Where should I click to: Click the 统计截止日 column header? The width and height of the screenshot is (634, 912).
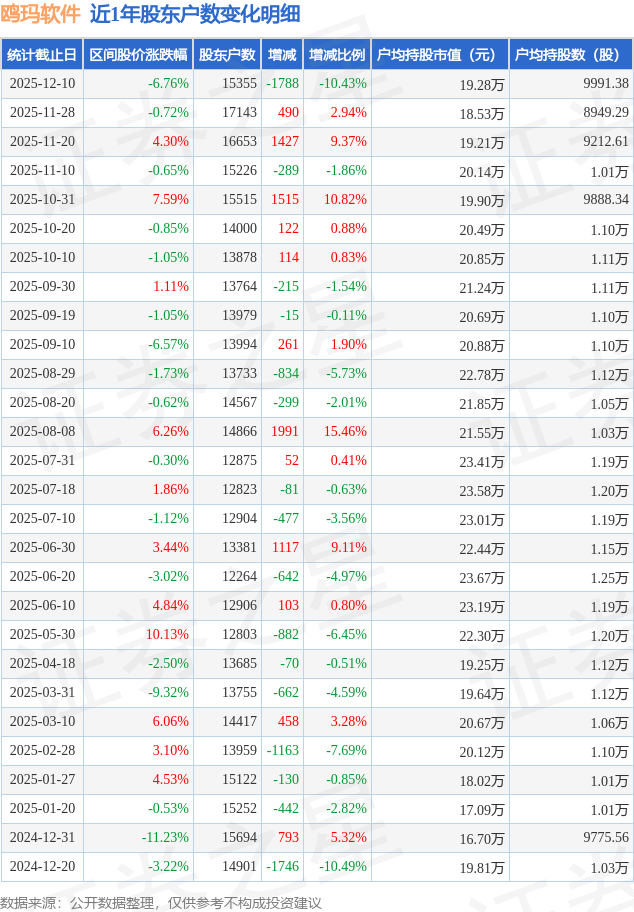pyautogui.click(x=41, y=55)
